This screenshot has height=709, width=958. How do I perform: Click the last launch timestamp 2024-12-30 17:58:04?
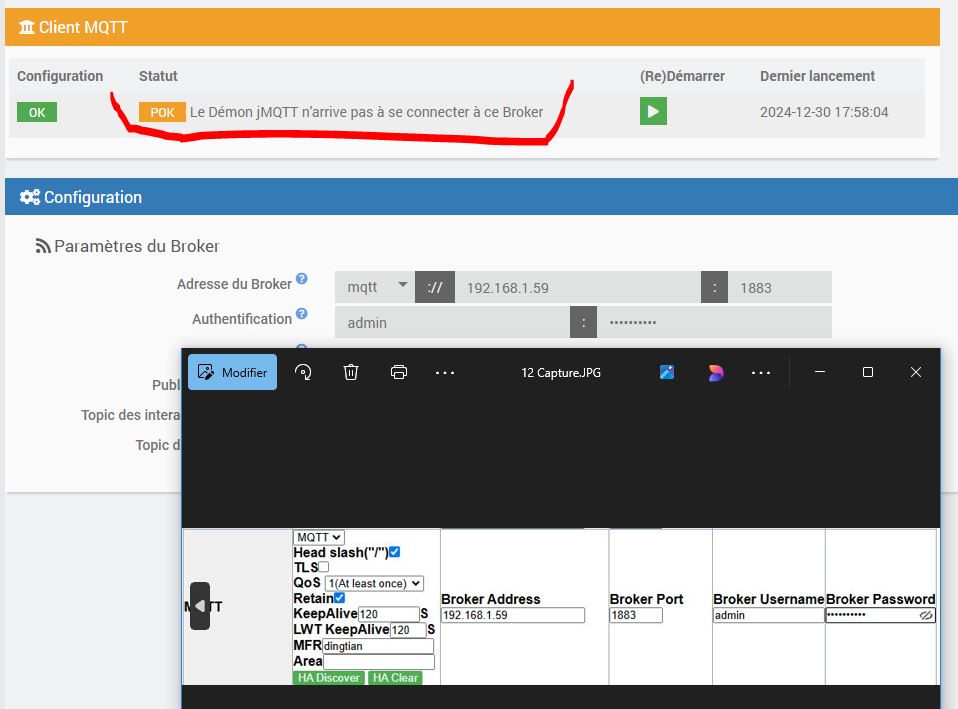[824, 112]
